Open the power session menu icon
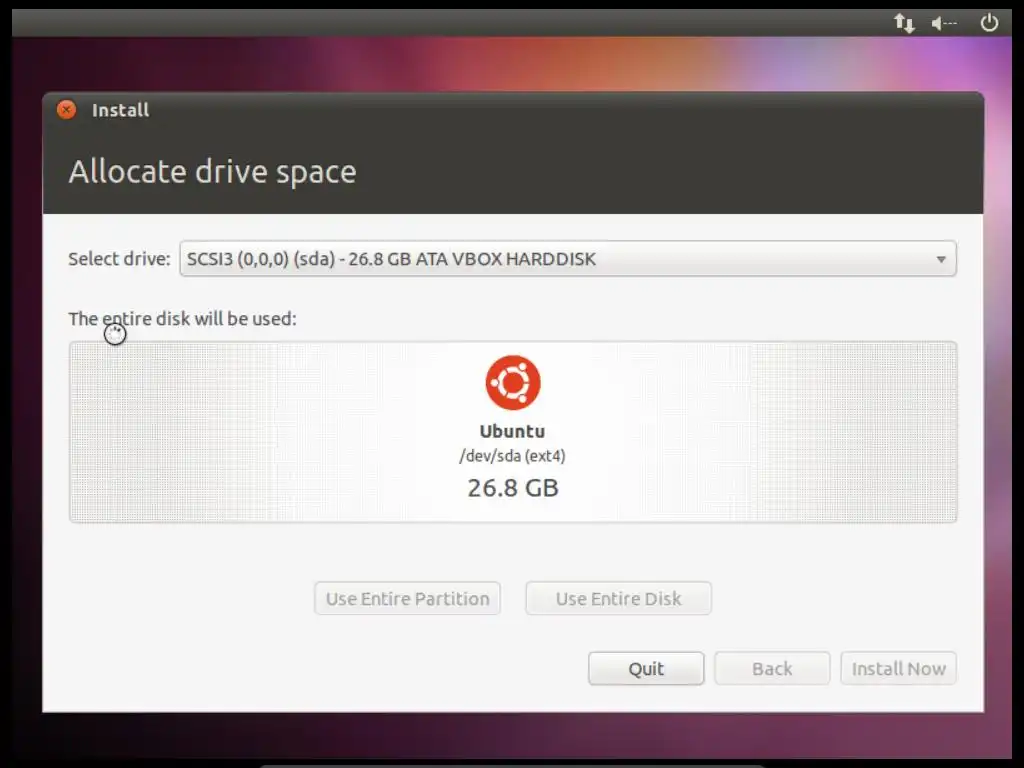This screenshot has height=768, width=1024. tap(989, 23)
